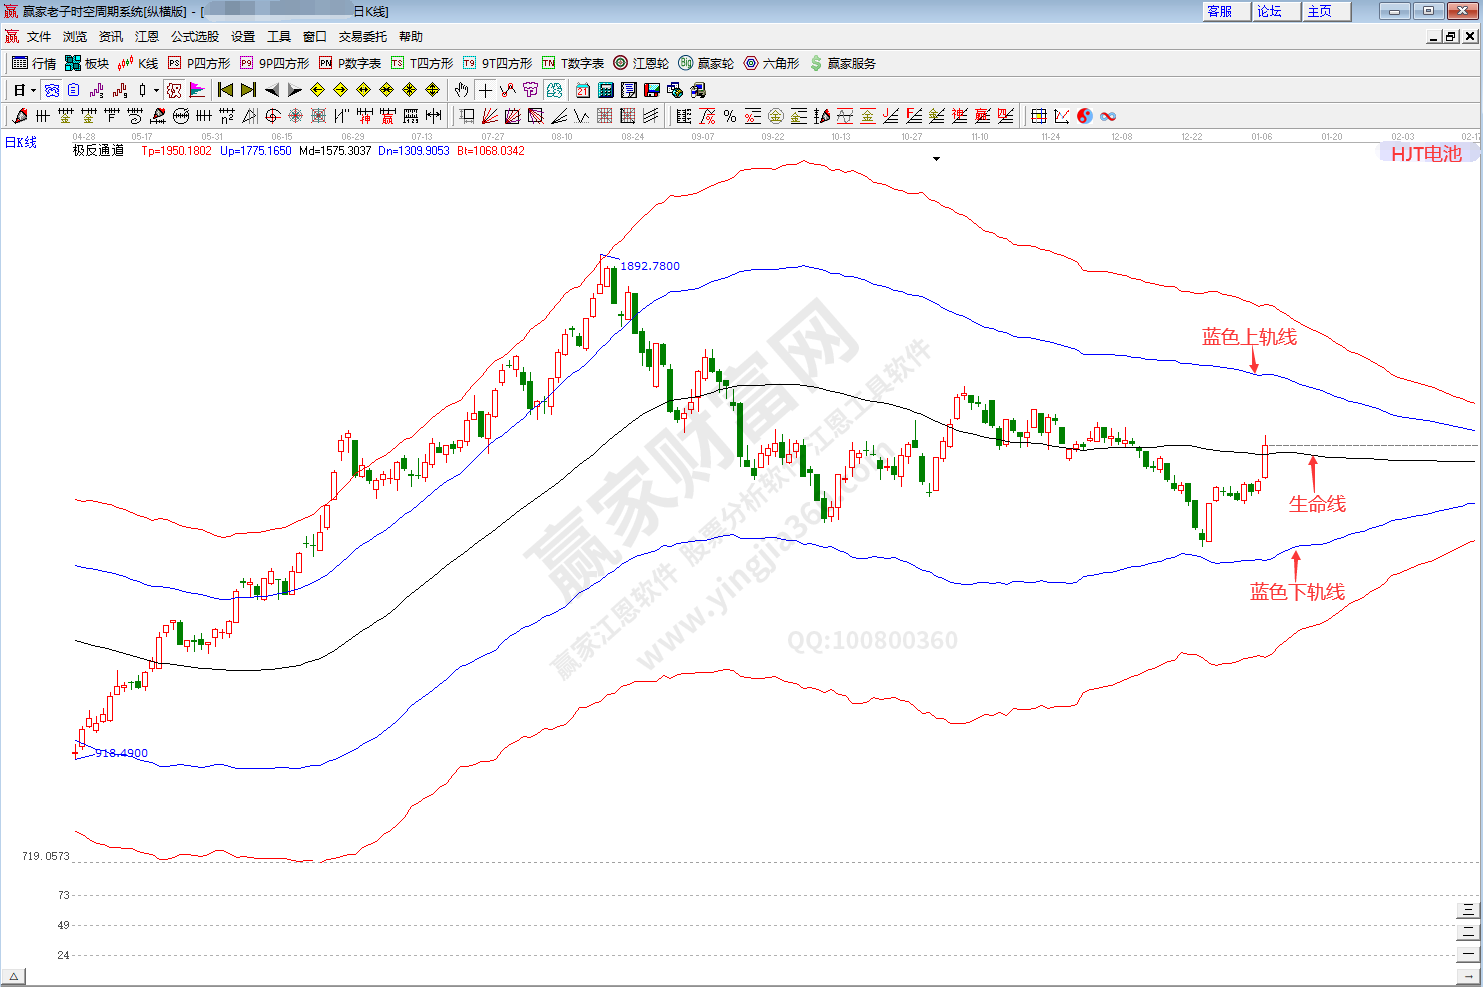Launch the 赢家轮 wheel tool
Image resolution: width=1483 pixels, height=987 pixels.
coord(706,63)
